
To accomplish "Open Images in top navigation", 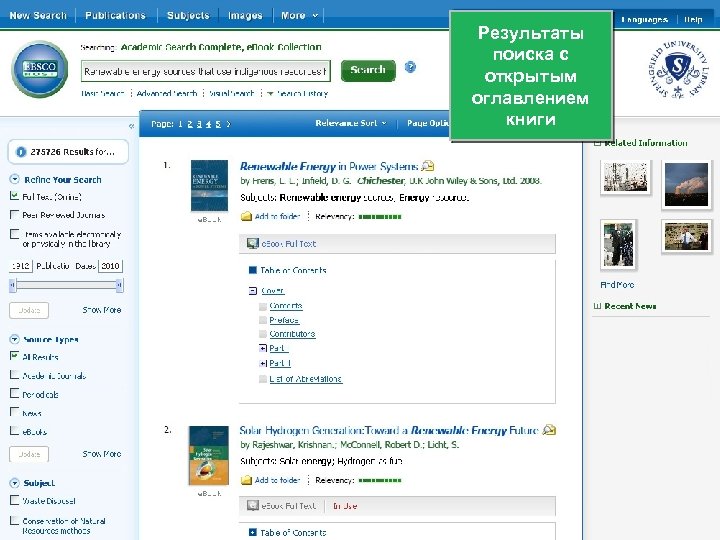I will [245, 15].
